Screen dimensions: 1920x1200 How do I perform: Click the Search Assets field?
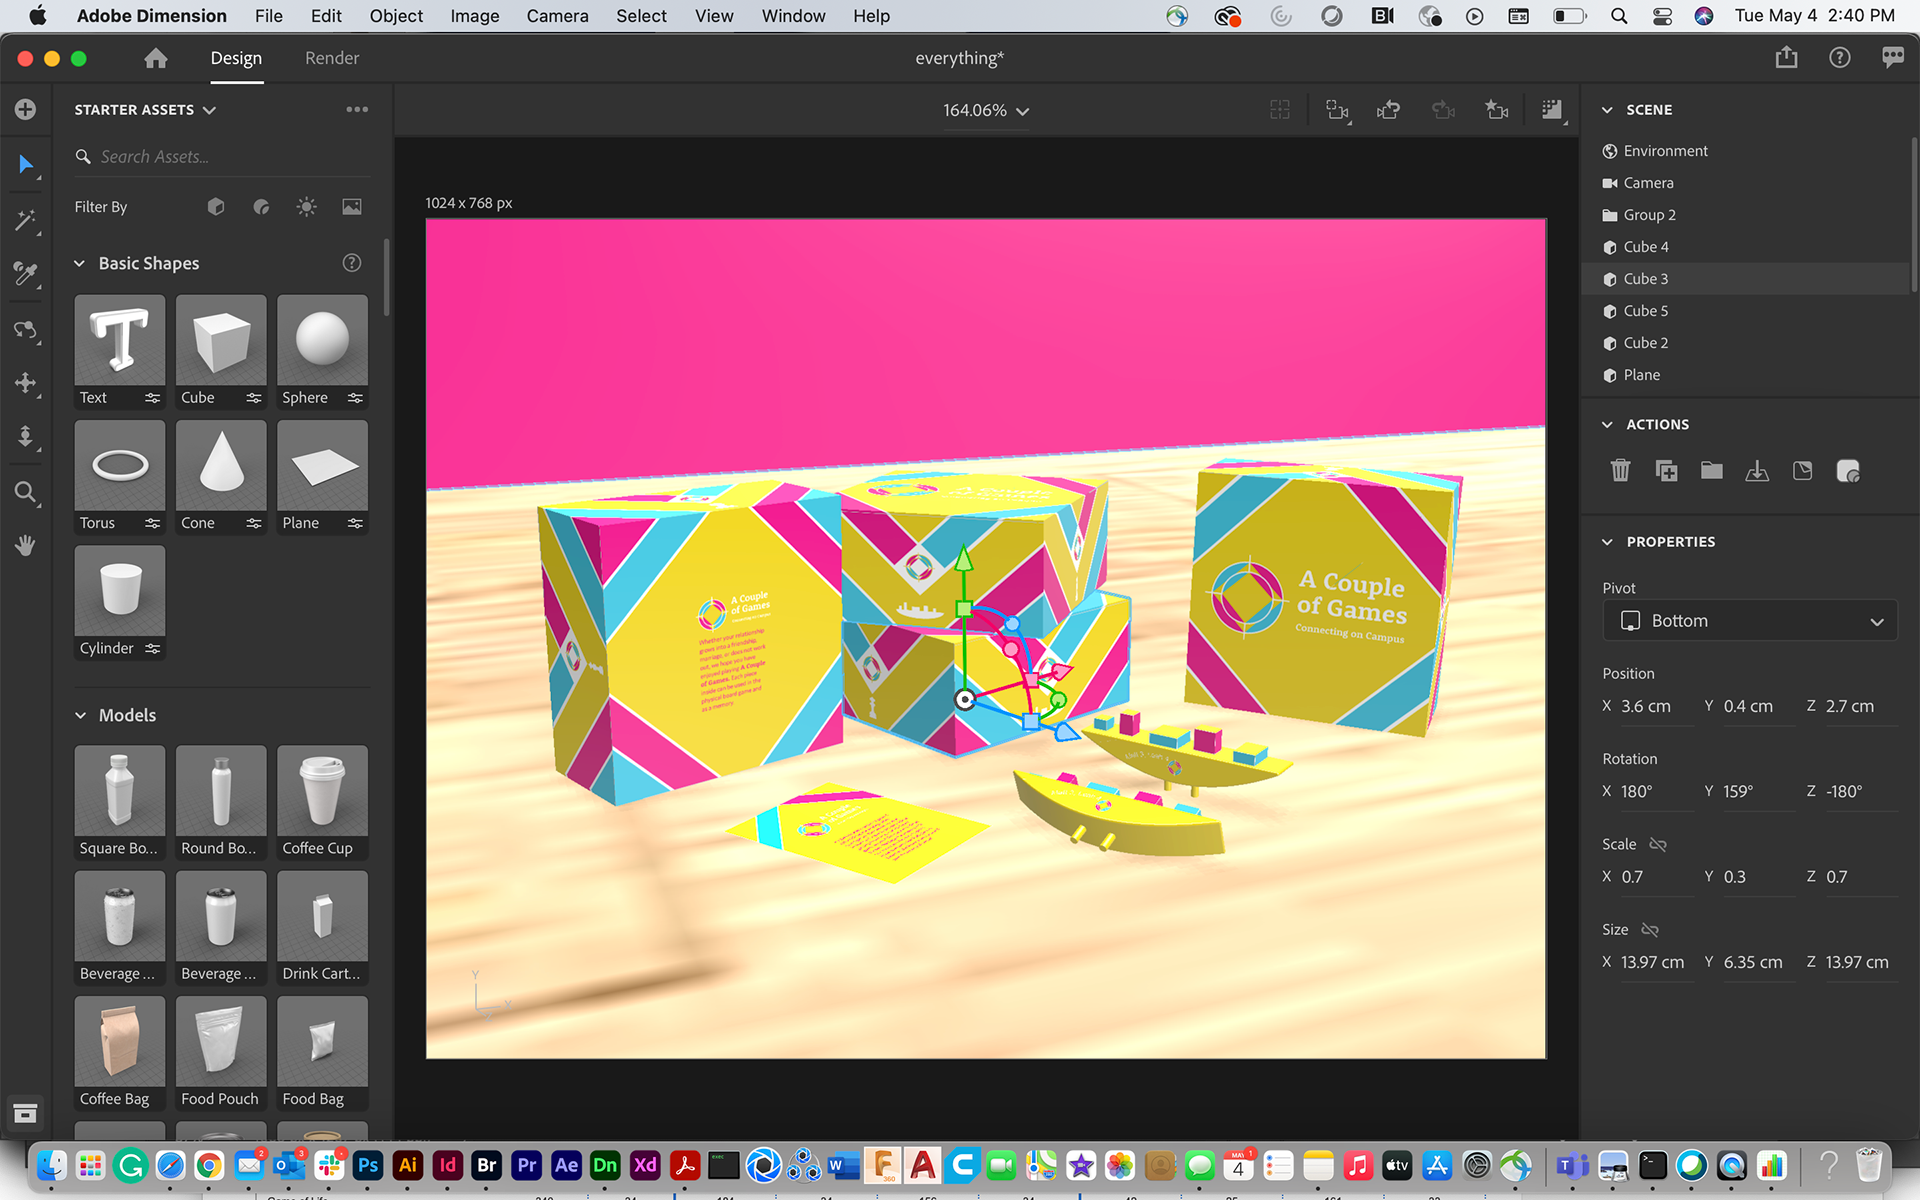(222, 157)
